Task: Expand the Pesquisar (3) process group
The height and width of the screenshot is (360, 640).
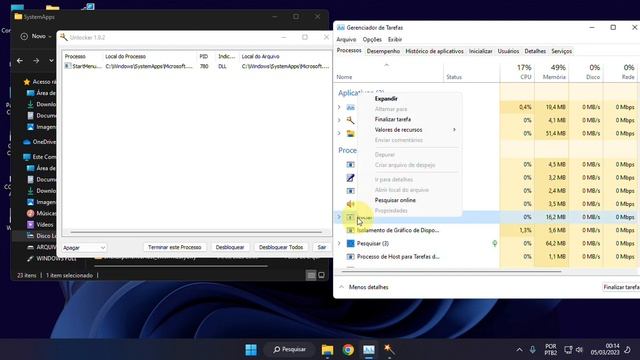Action: tap(339, 243)
